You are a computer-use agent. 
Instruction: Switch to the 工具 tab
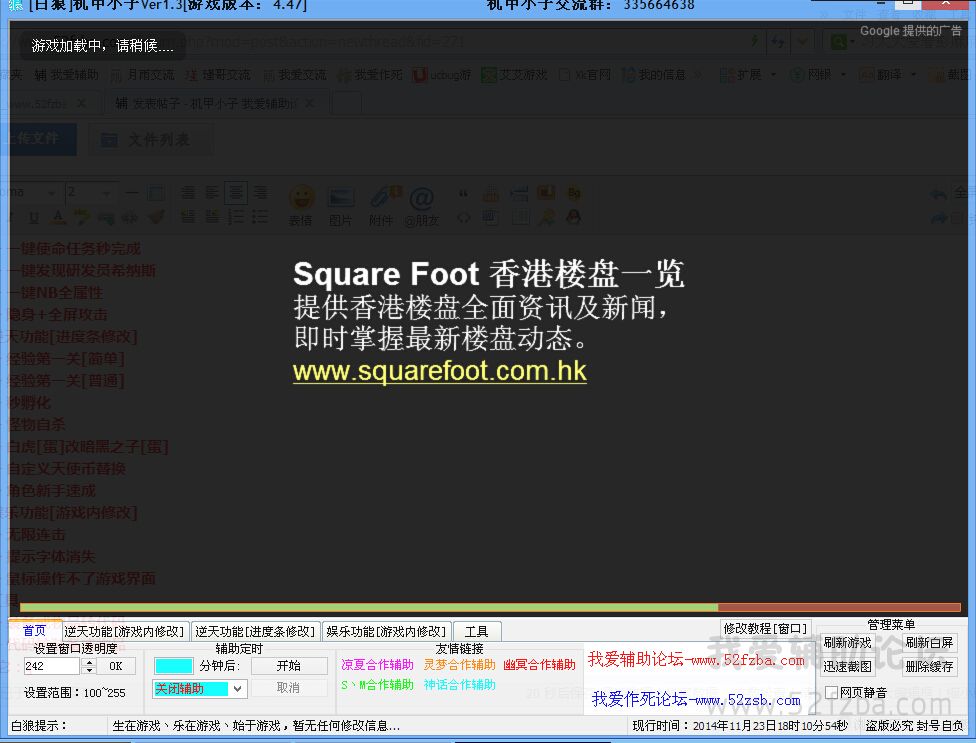(x=477, y=631)
